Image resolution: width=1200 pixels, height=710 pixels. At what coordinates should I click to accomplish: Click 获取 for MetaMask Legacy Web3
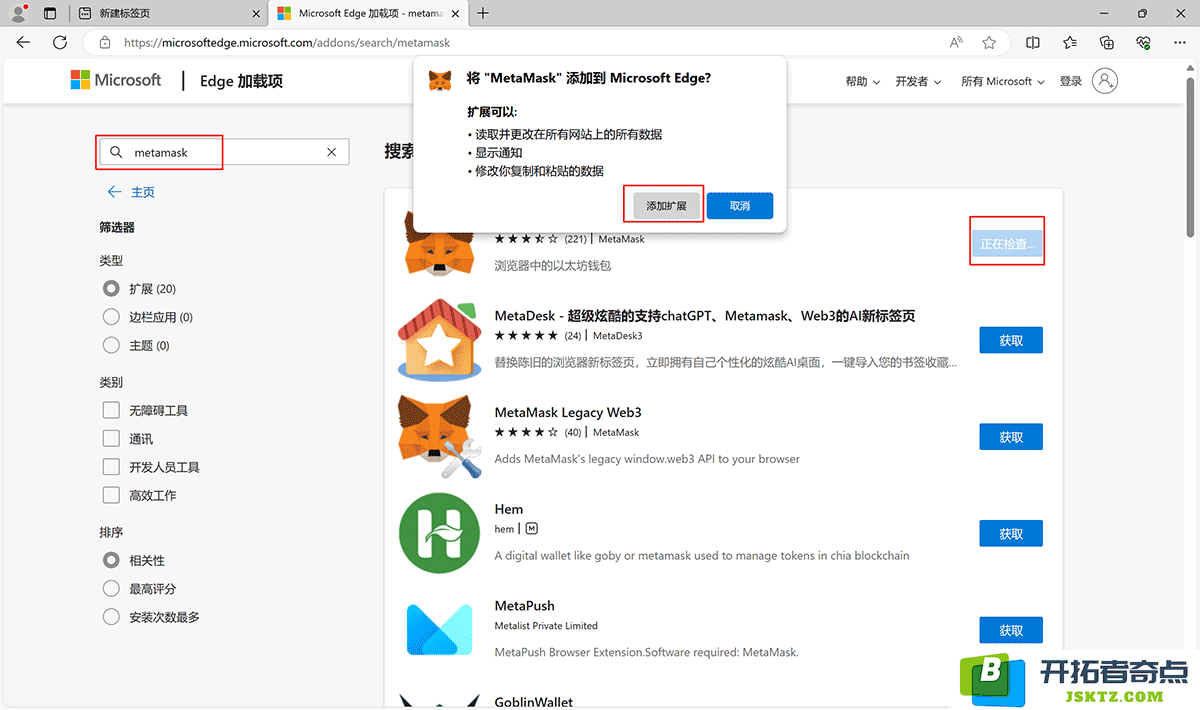tap(1011, 437)
